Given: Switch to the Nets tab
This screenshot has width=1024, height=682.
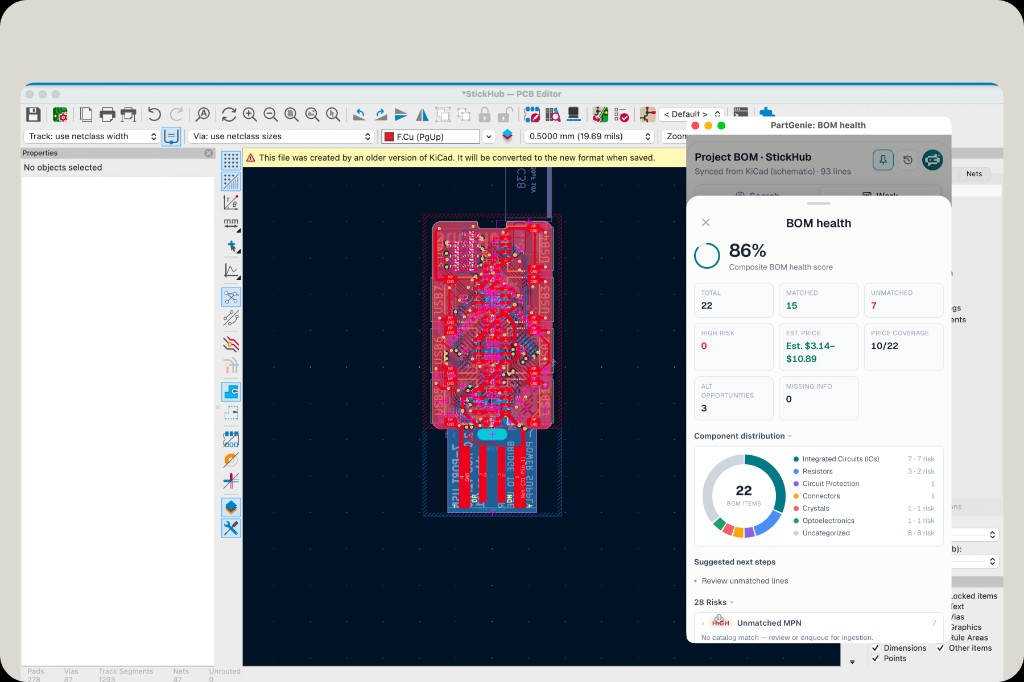Looking at the screenshot, I should click(x=974, y=174).
